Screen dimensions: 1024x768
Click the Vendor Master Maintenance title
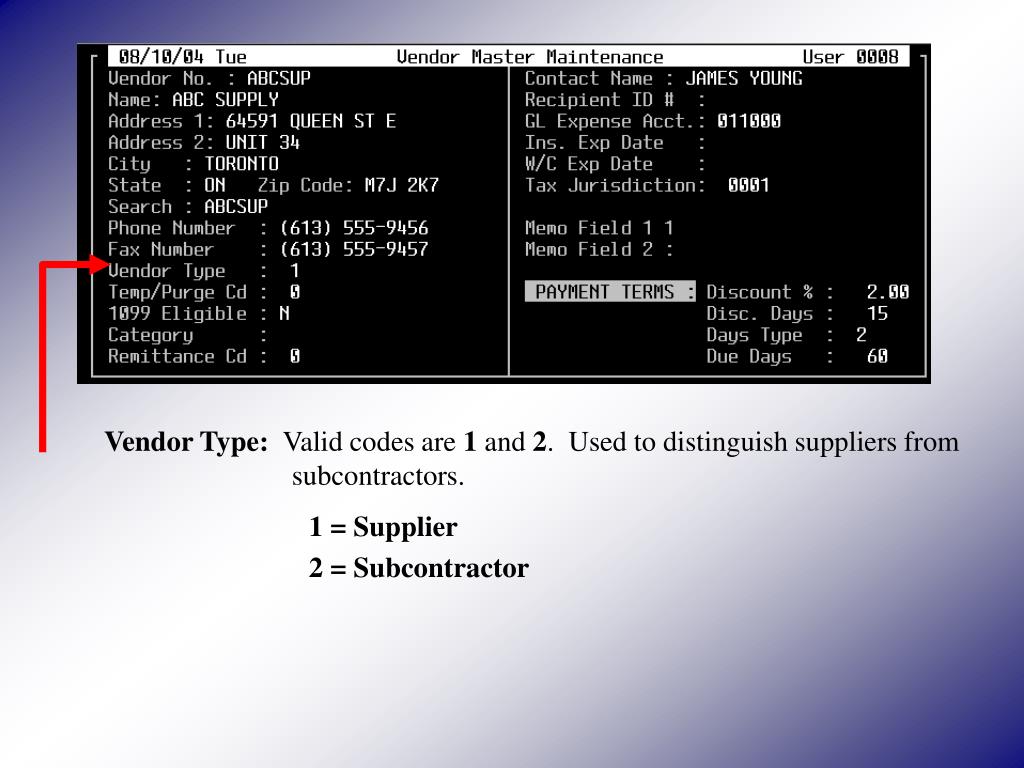tap(530, 57)
